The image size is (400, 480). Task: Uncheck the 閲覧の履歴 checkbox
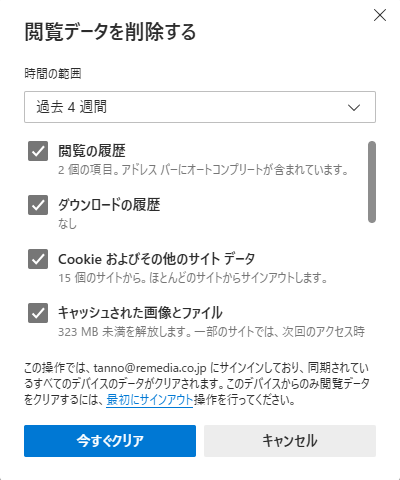[x=38, y=151]
